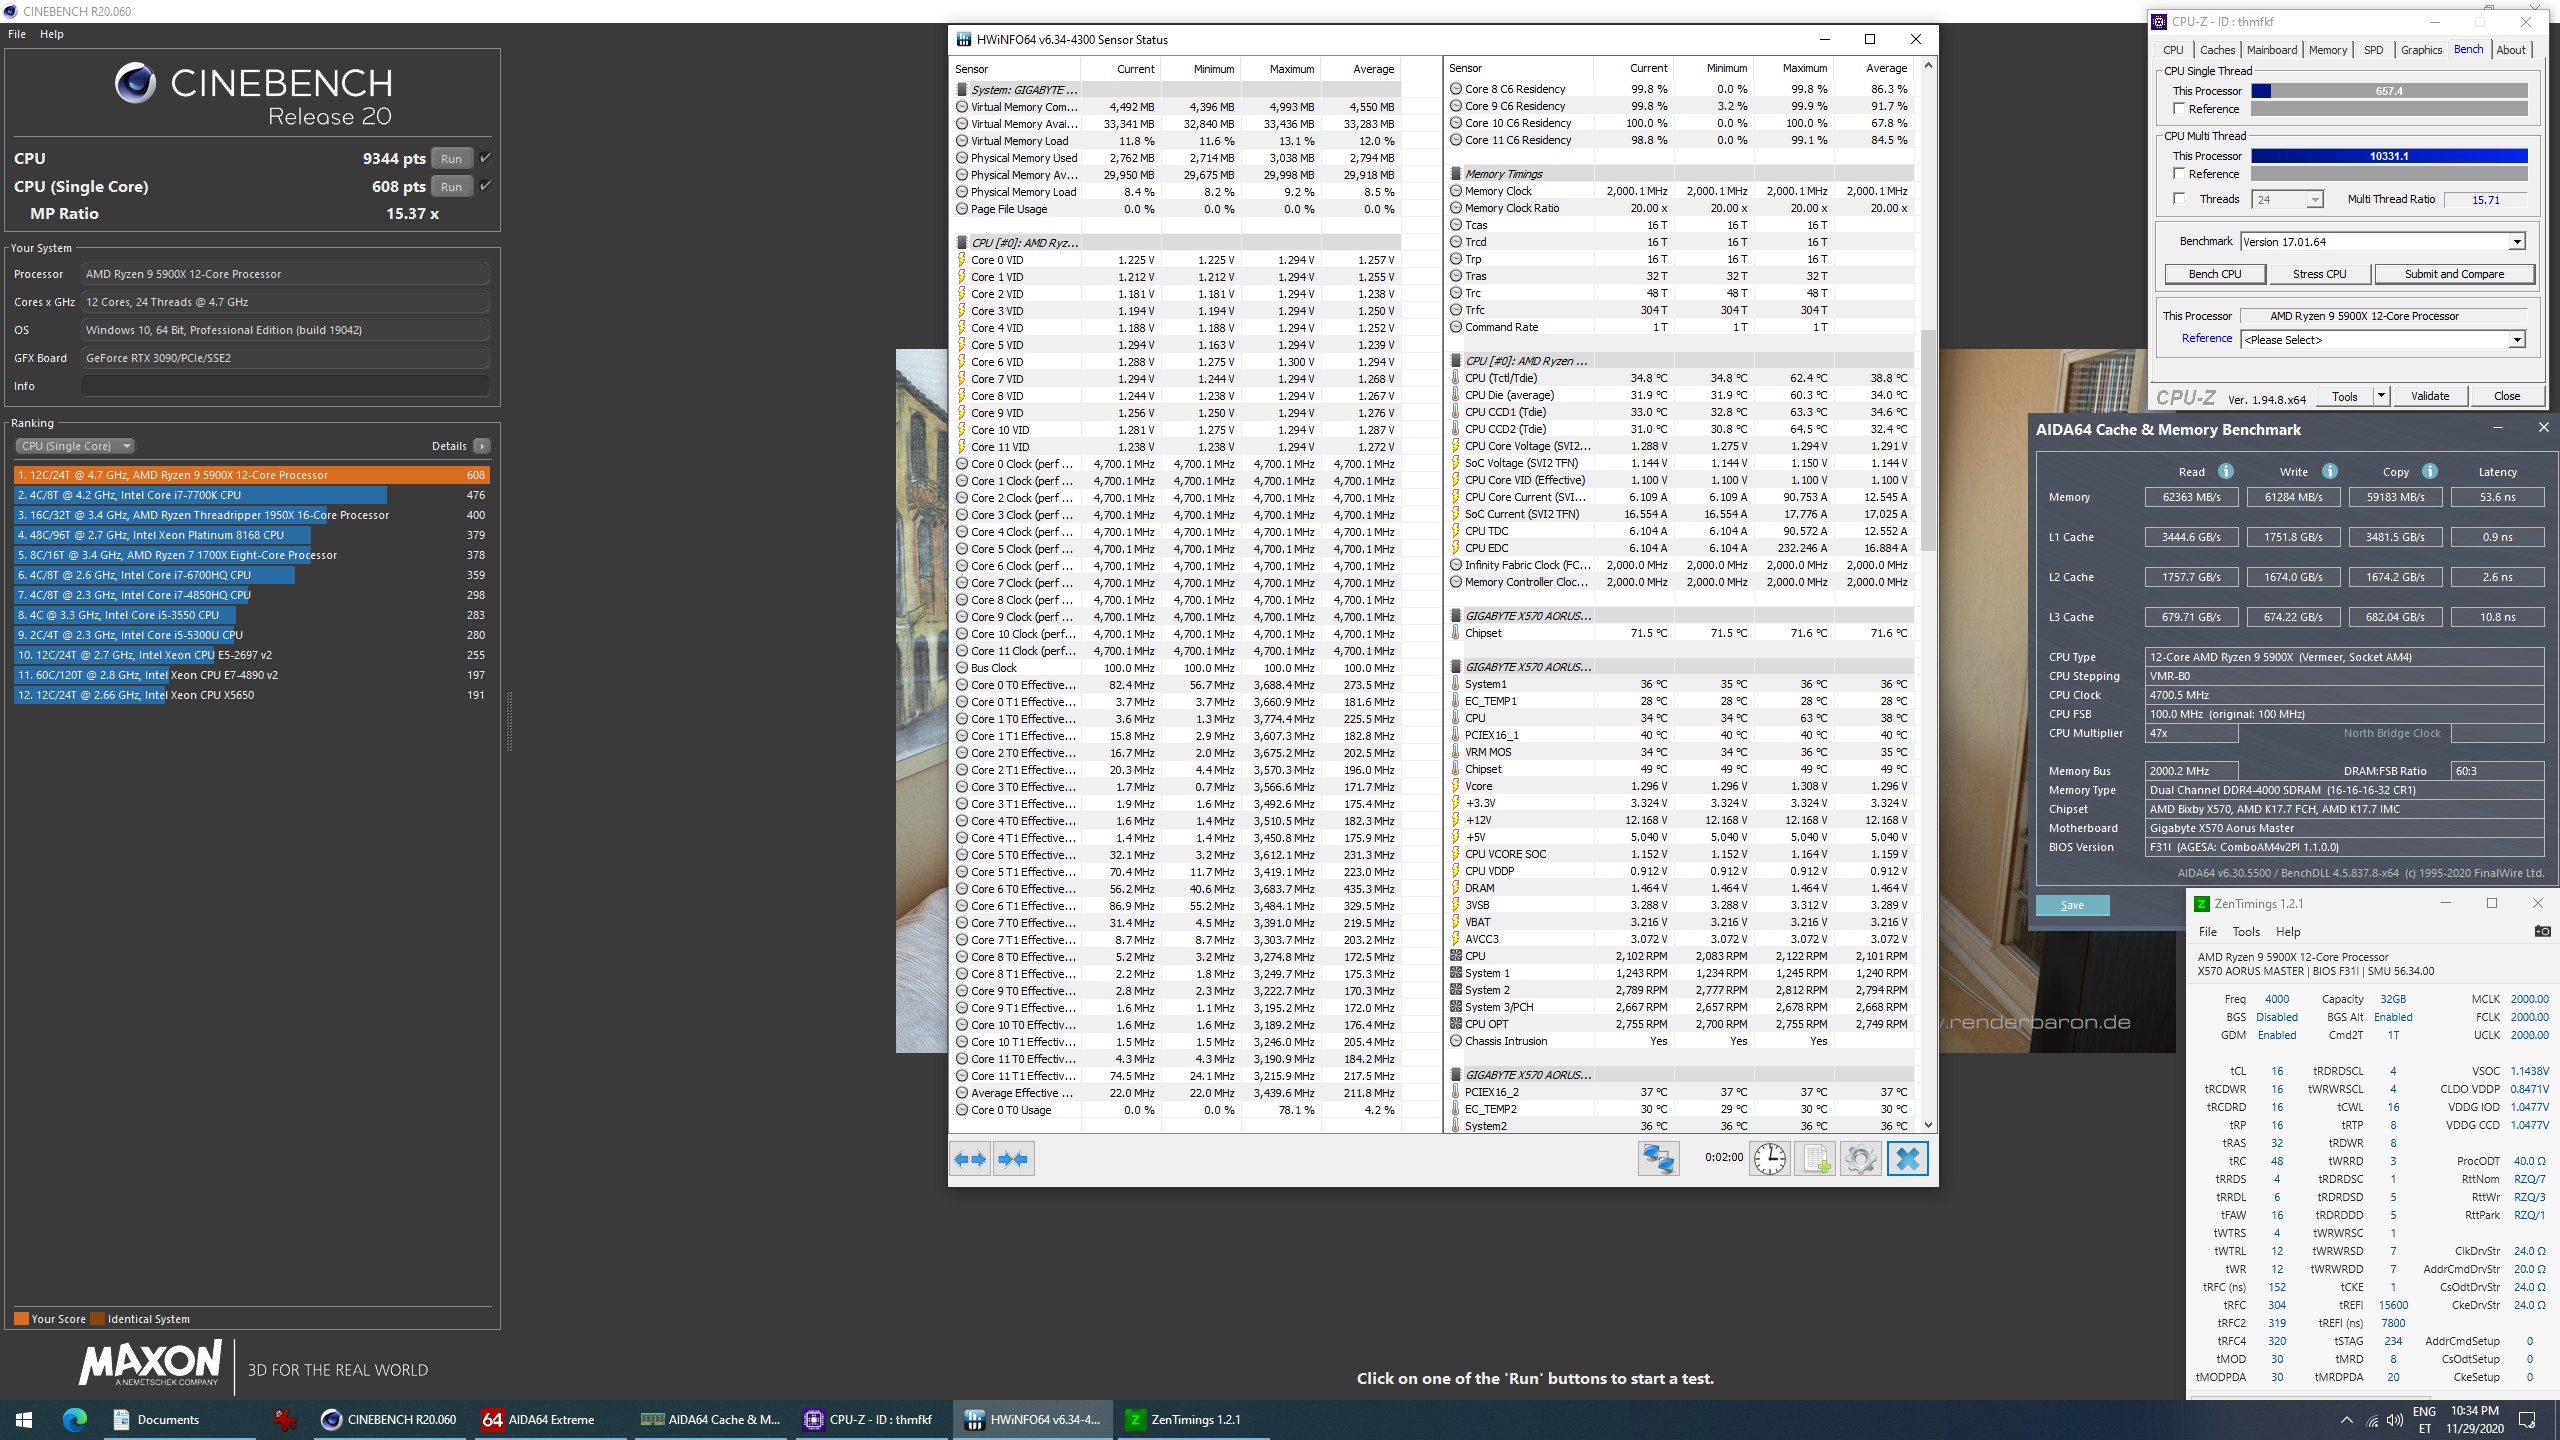The image size is (2560, 1440).
Task: Click Stress CPU in CPU-Z
Action: 2319,274
